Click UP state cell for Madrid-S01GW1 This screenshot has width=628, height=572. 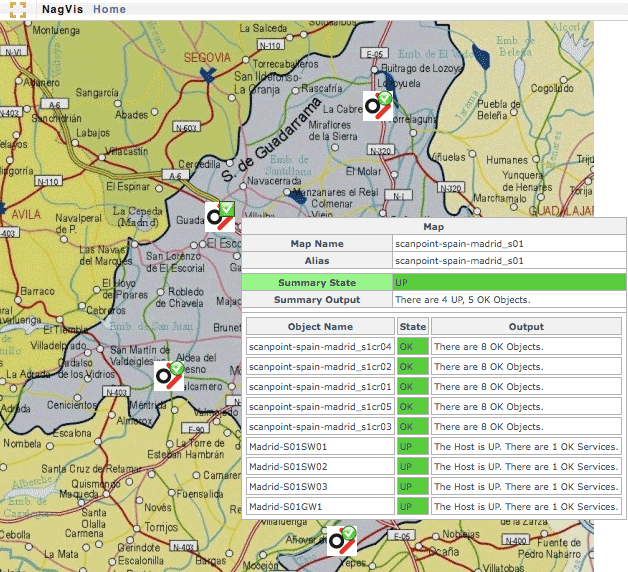click(413, 507)
